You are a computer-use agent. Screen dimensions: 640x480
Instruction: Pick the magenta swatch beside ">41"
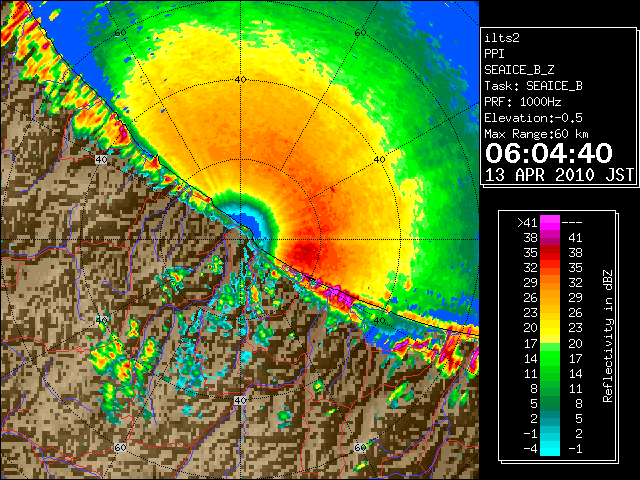pyautogui.click(x=550, y=223)
